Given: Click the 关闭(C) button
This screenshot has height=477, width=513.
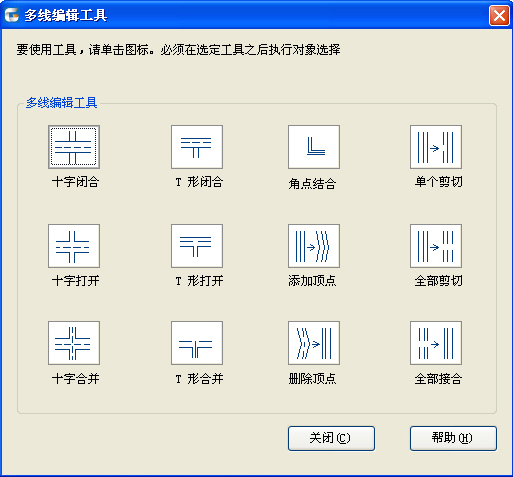Looking at the screenshot, I should tap(331, 438).
